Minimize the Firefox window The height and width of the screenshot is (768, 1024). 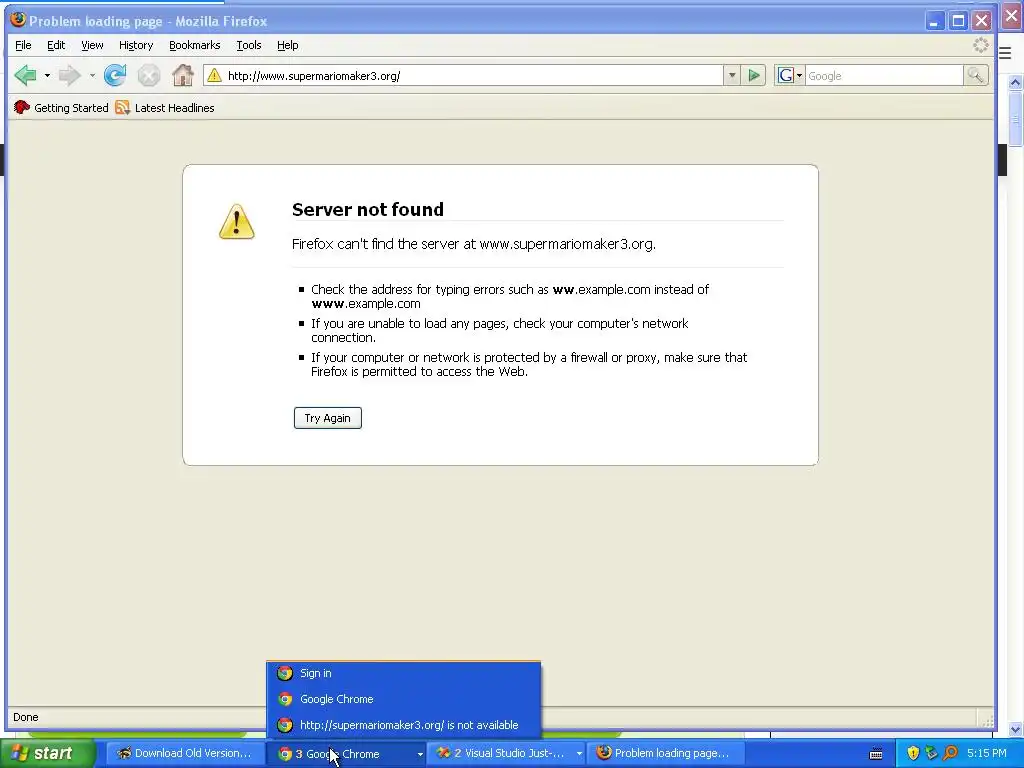pos(935,22)
